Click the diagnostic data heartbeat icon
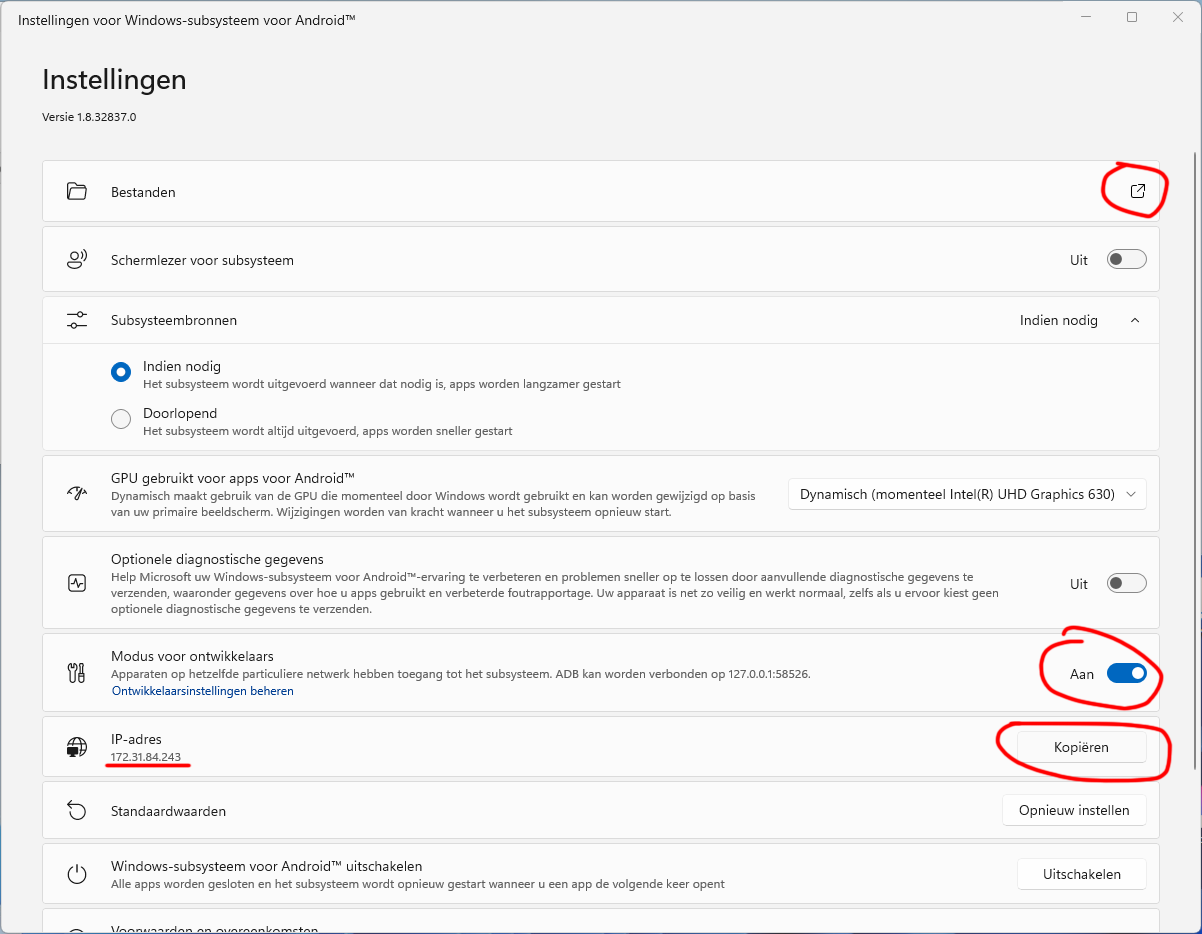The height and width of the screenshot is (934, 1202). click(77, 583)
